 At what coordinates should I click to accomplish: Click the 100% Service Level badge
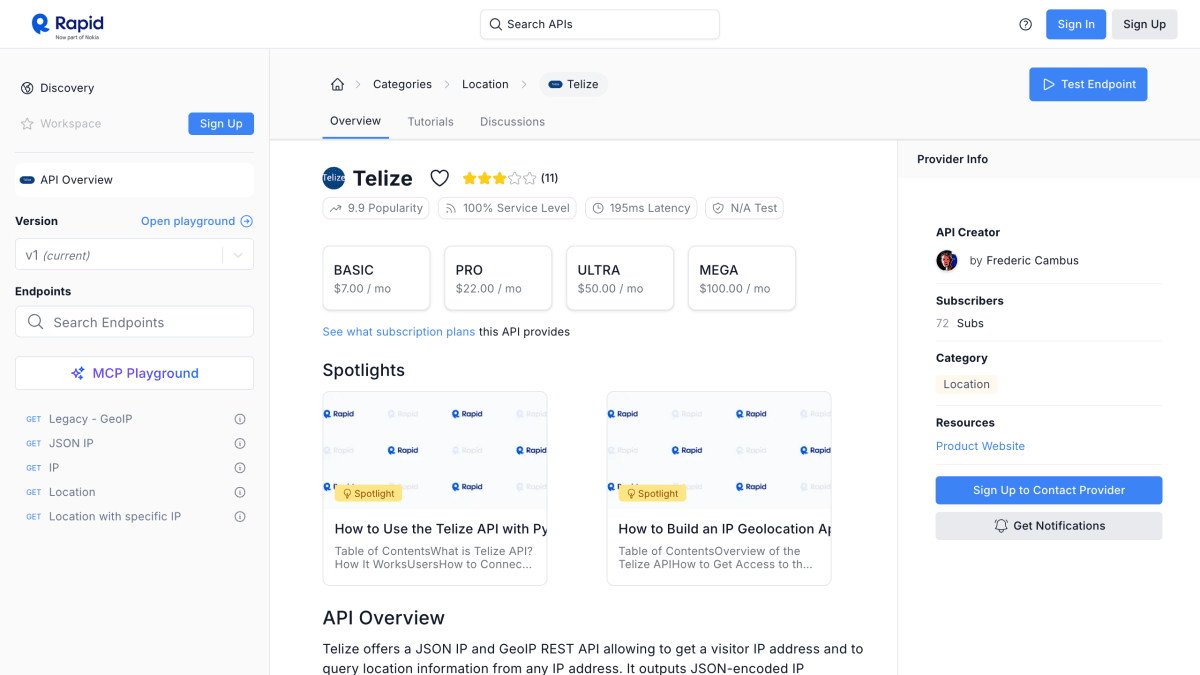tap(508, 208)
